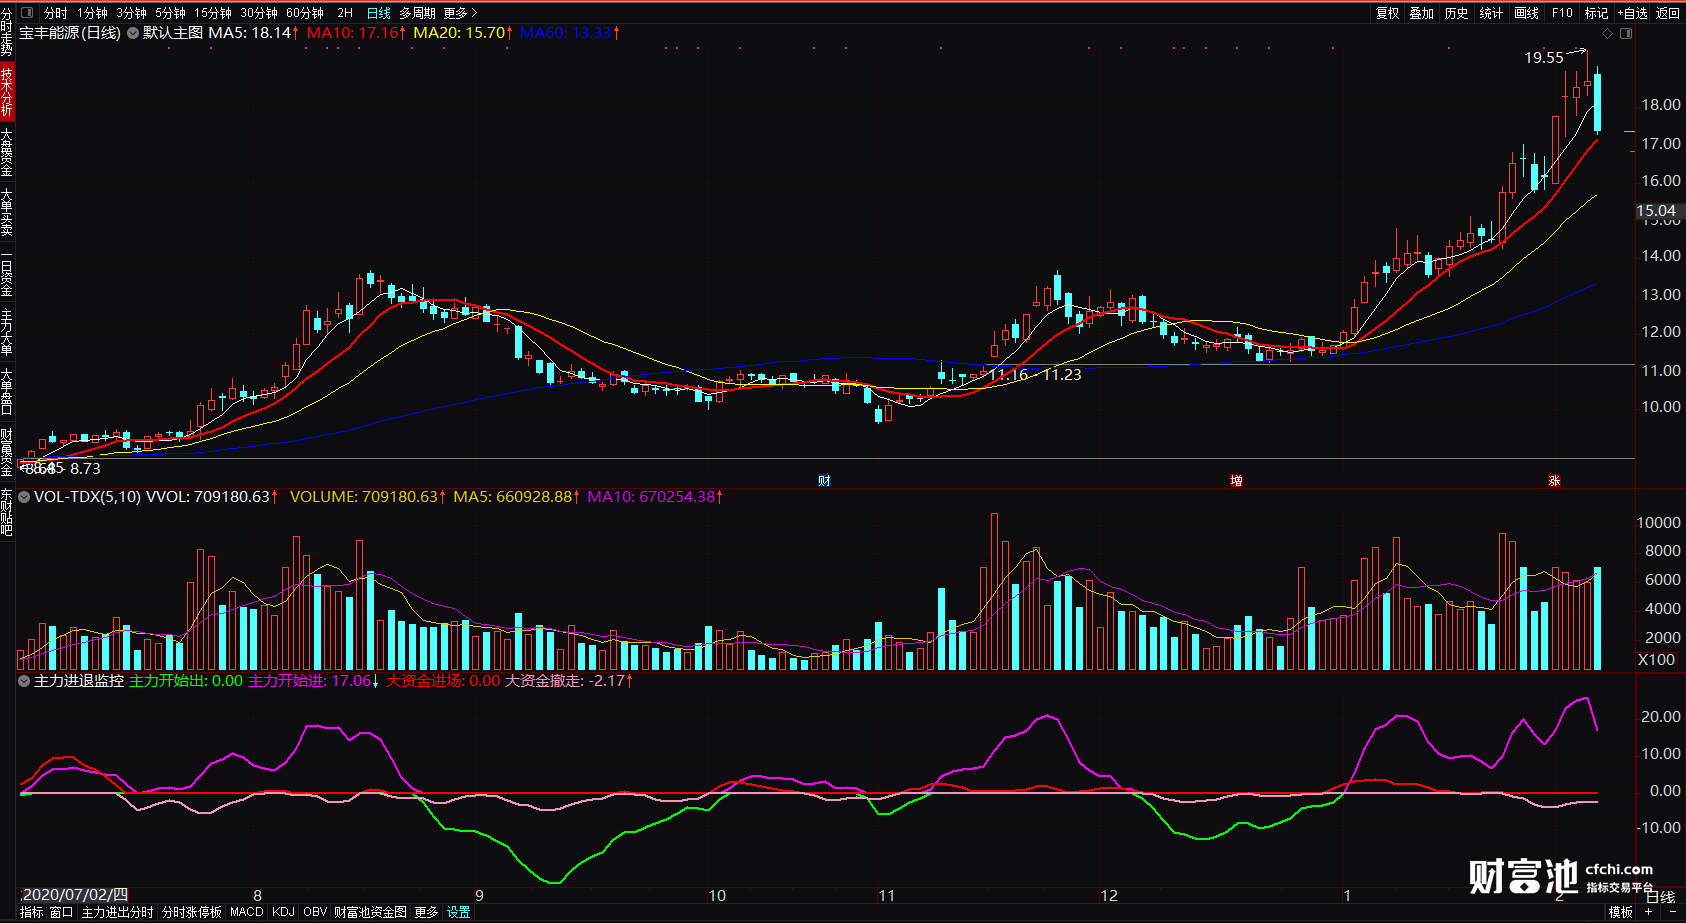Open the 东财贴吧 sidebar tab
The height and width of the screenshot is (923, 1686).
tap(7, 512)
